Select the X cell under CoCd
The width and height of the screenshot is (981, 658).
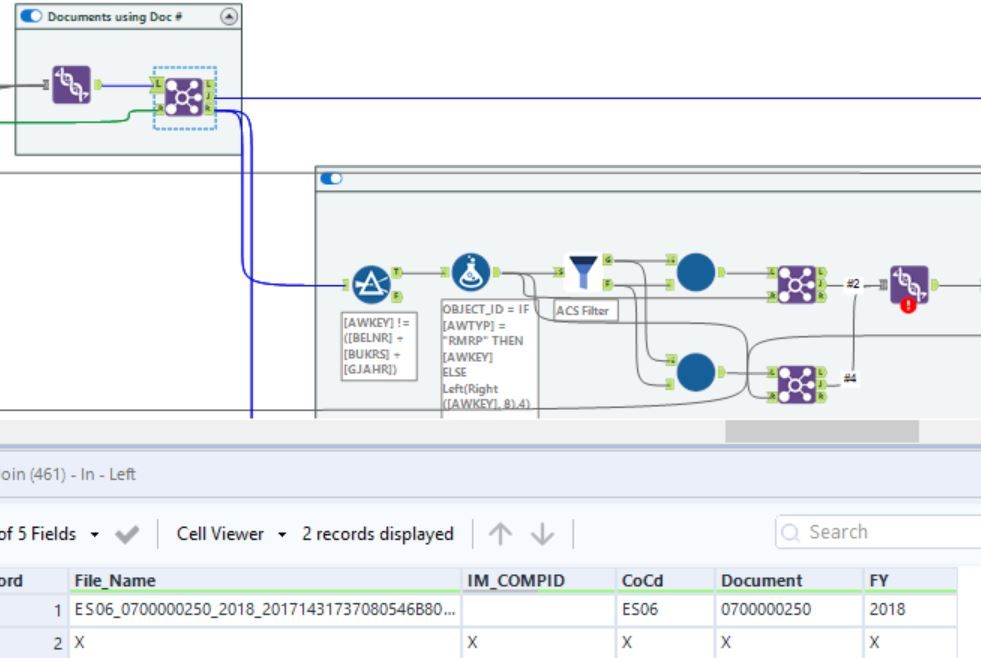pyautogui.click(x=665, y=643)
